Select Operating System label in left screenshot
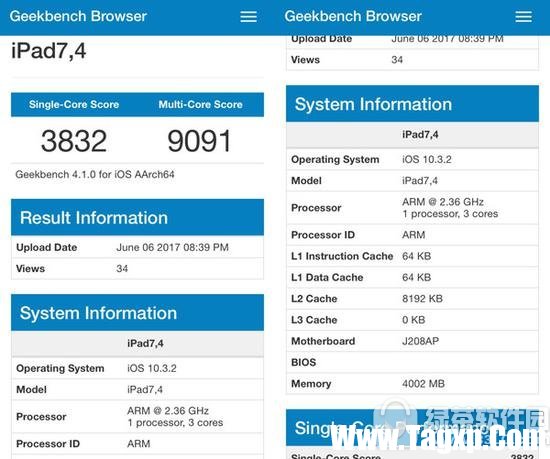The image size is (550, 459). 60,369
